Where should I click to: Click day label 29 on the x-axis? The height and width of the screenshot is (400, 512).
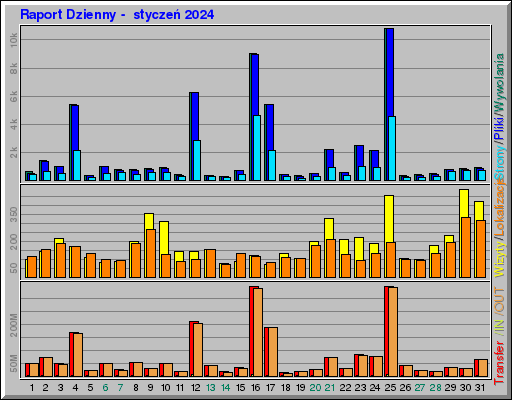[451, 388]
